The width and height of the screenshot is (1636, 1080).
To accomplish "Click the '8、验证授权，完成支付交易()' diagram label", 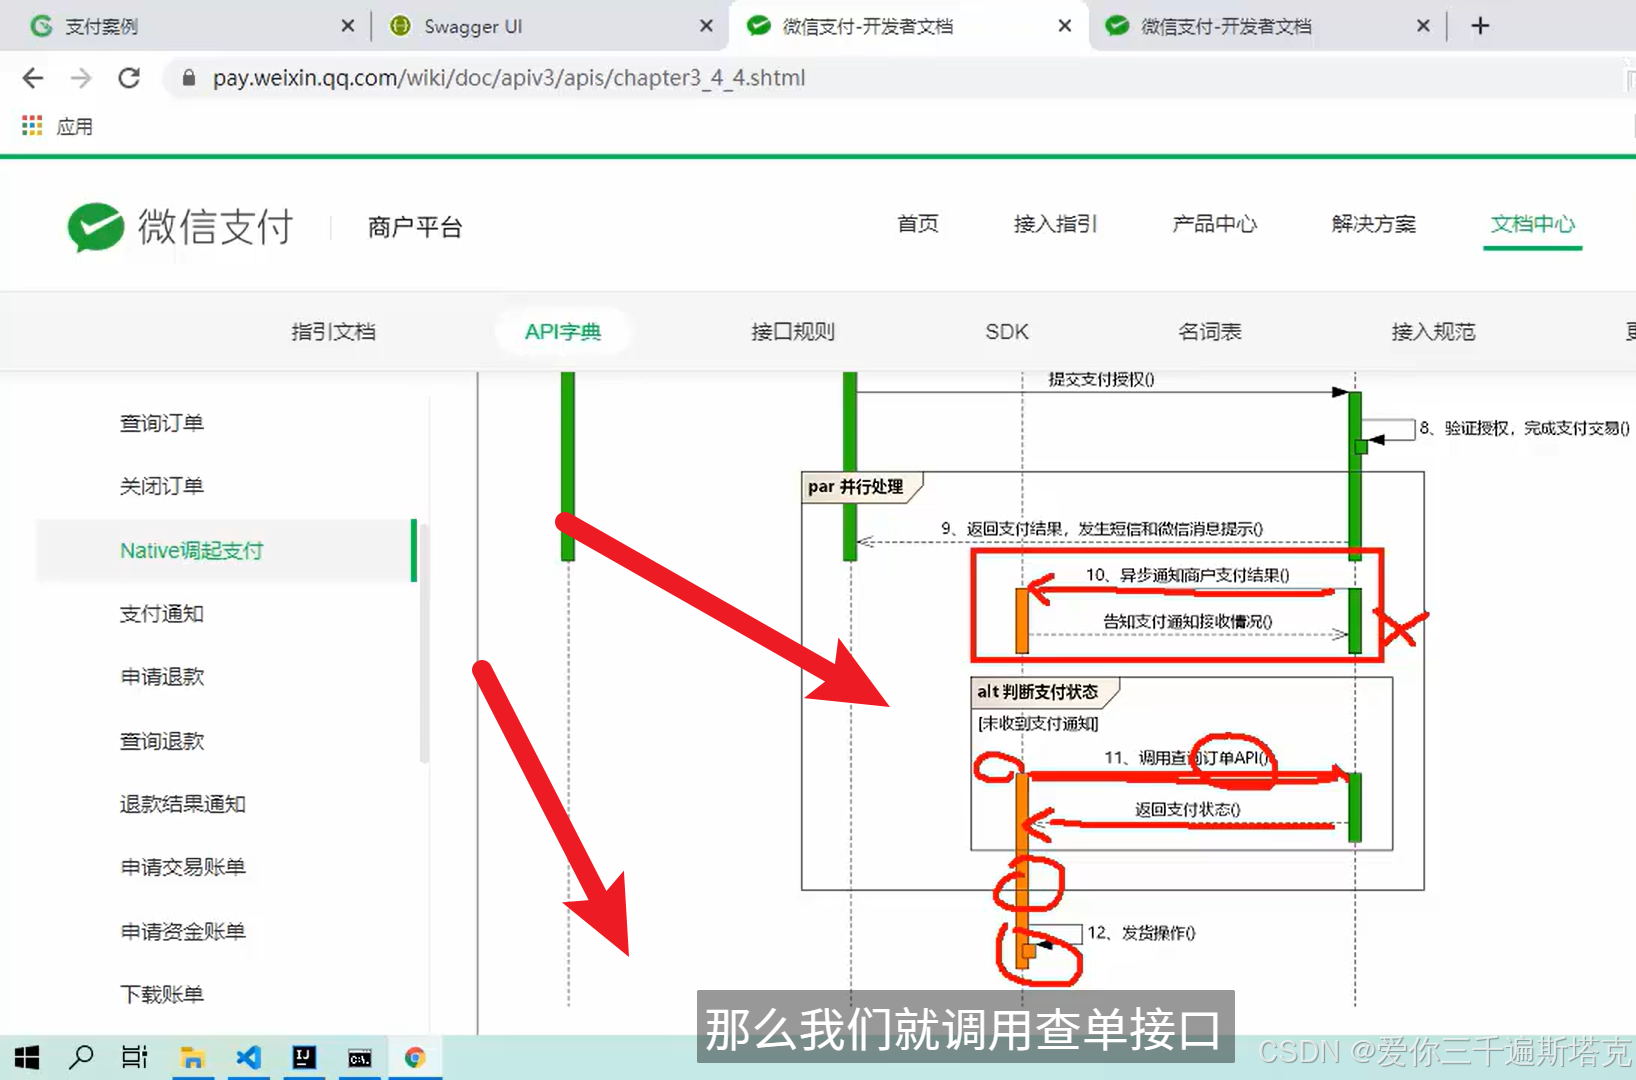I will coord(1524,428).
